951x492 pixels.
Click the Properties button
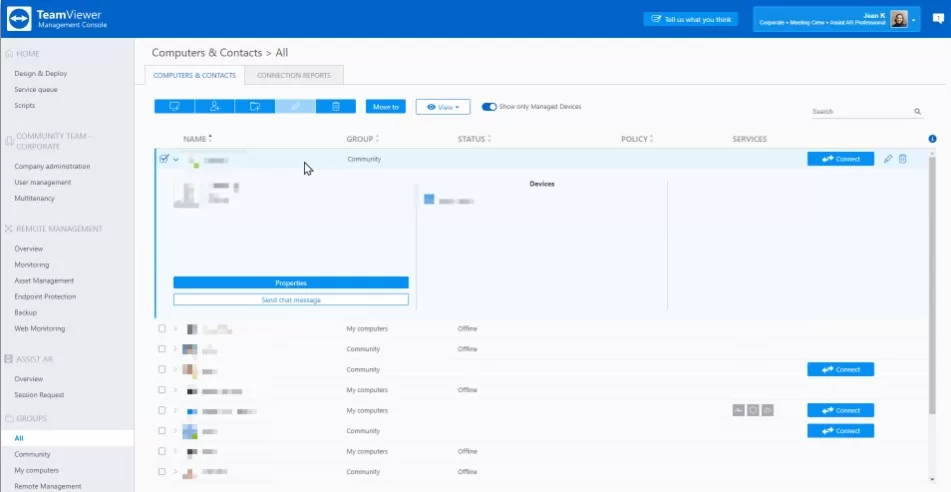coord(291,283)
